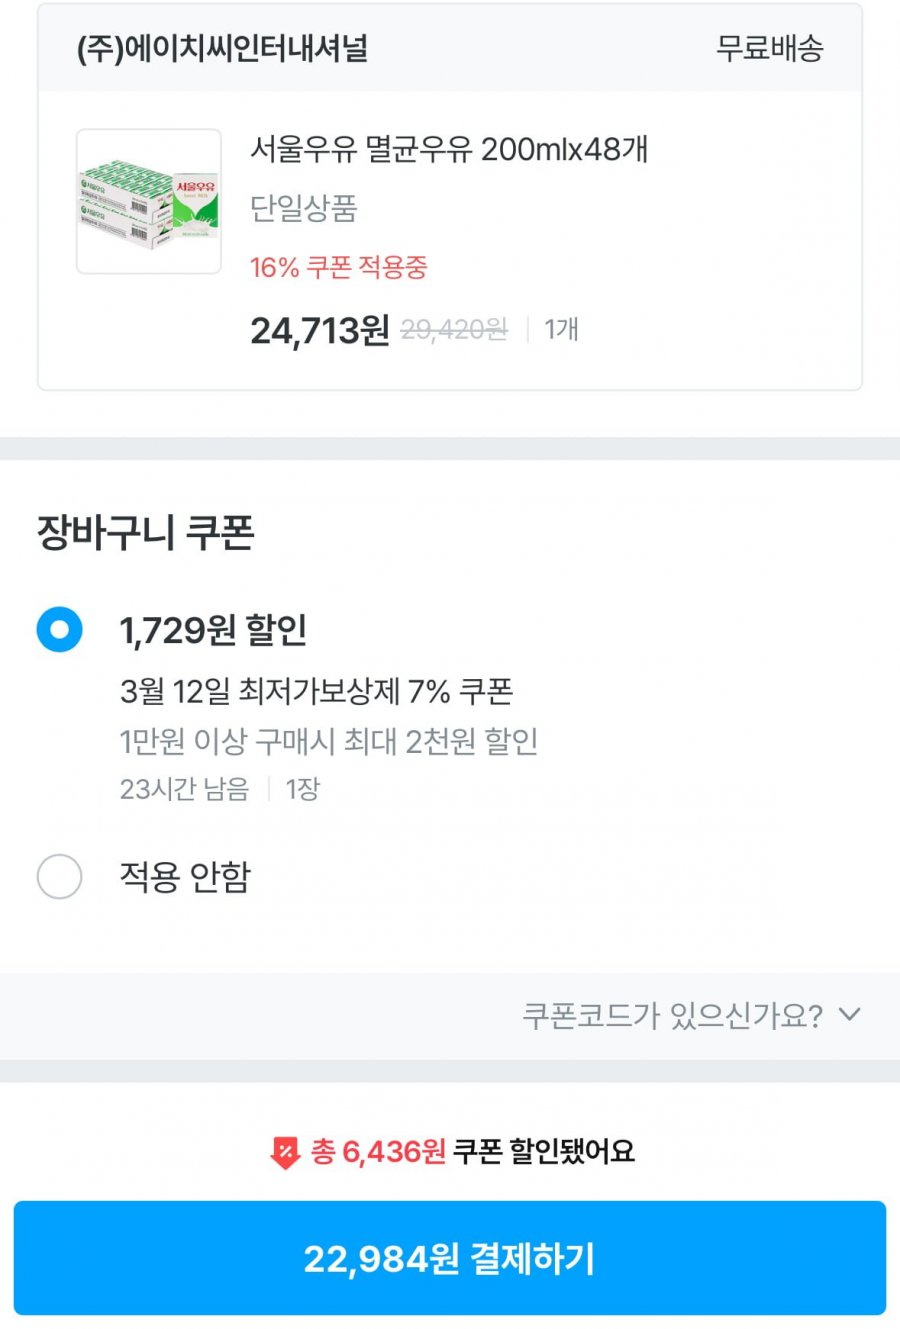The width and height of the screenshot is (900, 1329).
Task: Tap the 22,984원 결제하기 payment button
Action: click(450, 1258)
